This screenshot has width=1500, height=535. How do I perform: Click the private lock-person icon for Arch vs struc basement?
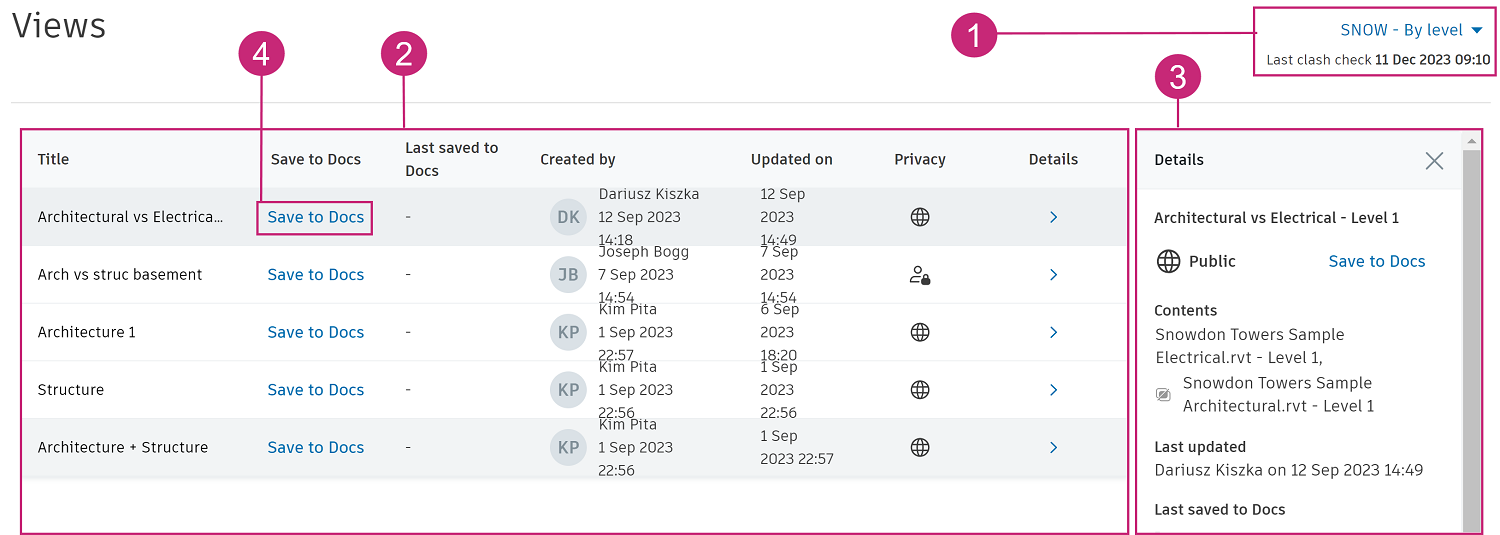pos(920,275)
